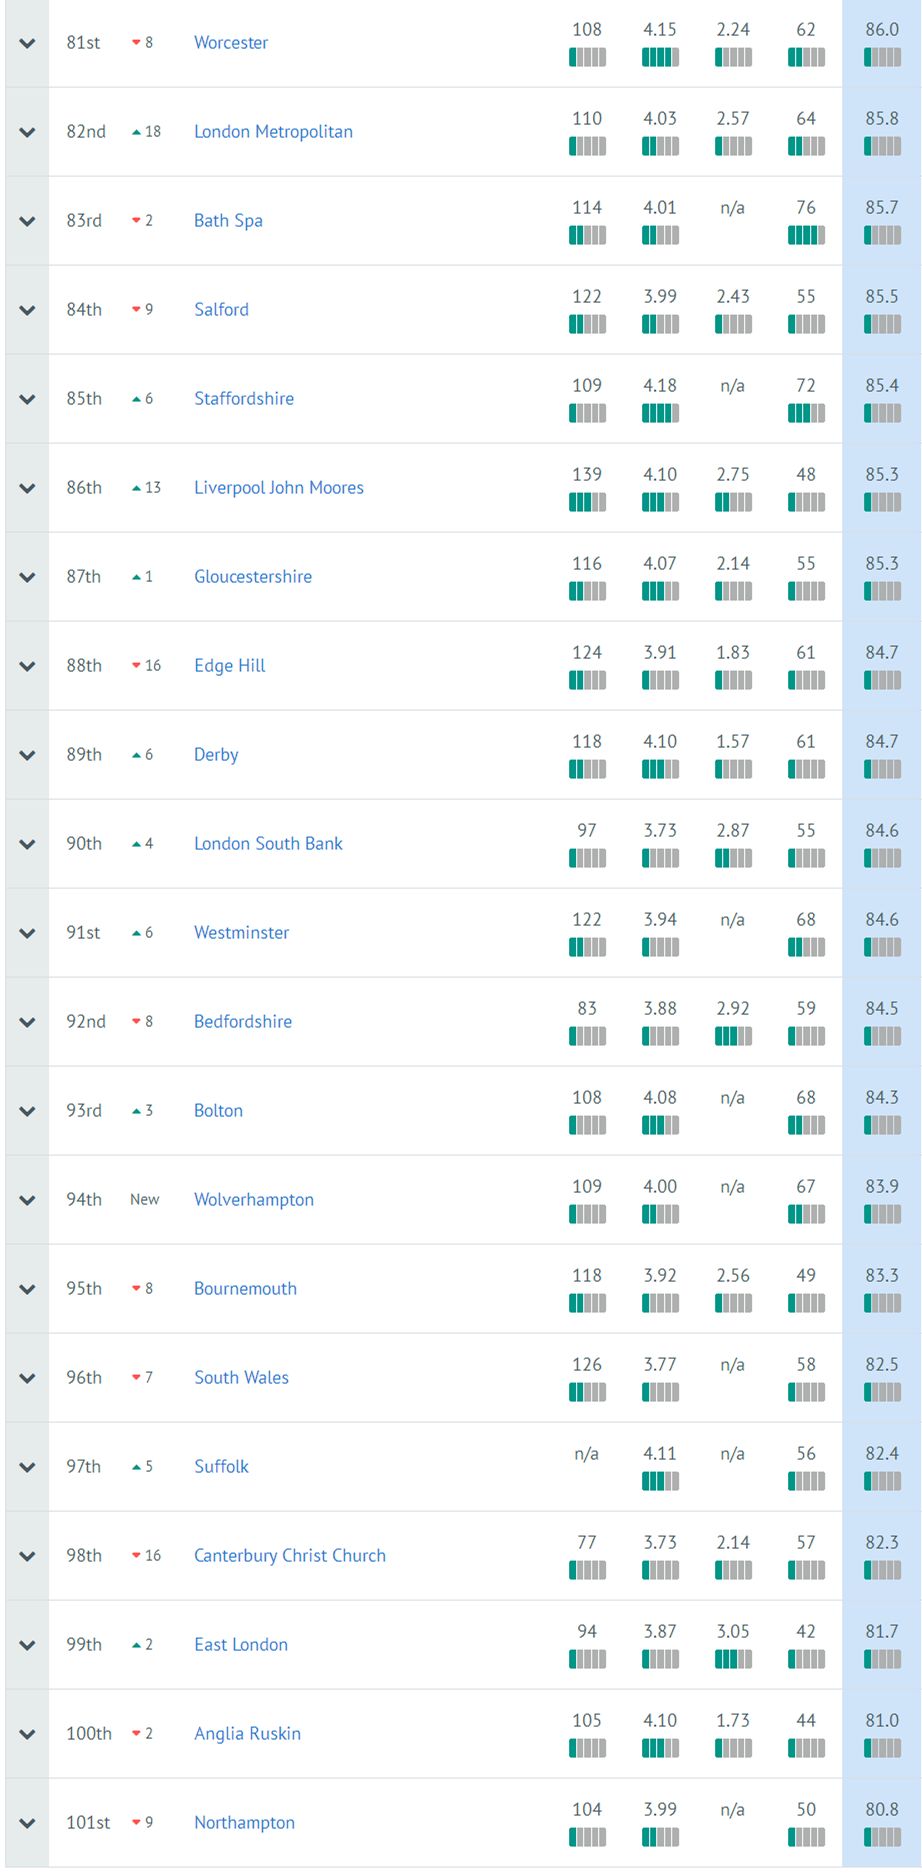Expand the Liverpool John Moores row chevron
Image resolution: width=922 pixels, height=1875 pixels.
(x=27, y=488)
